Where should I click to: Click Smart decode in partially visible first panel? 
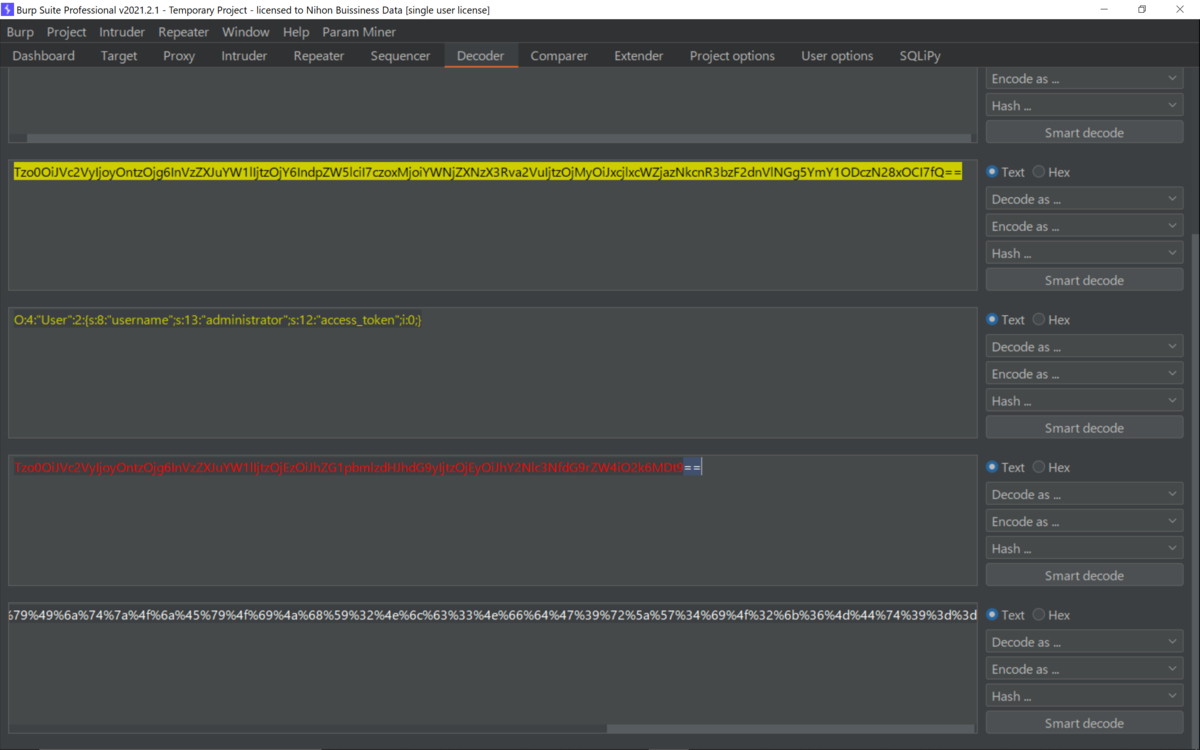(1085, 133)
